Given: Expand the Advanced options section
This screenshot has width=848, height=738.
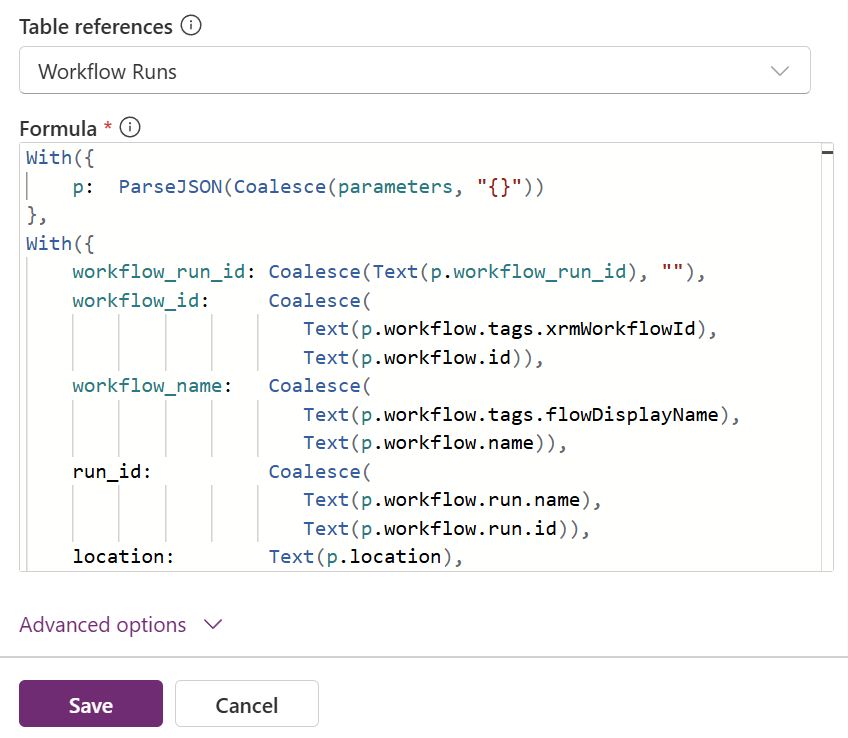Looking at the screenshot, I should pyautogui.click(x=103, y=625).
